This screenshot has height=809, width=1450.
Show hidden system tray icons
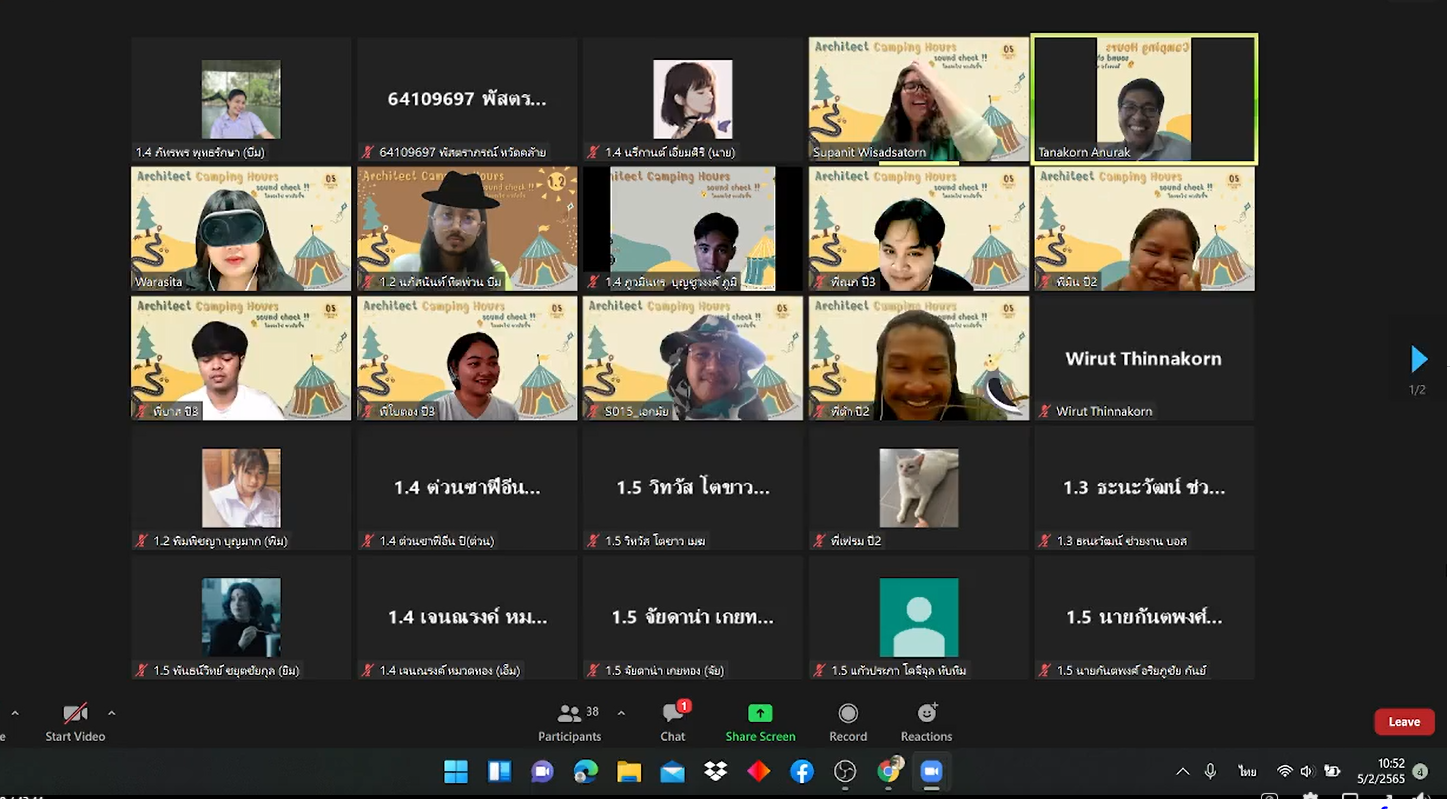coord(1183,771)
